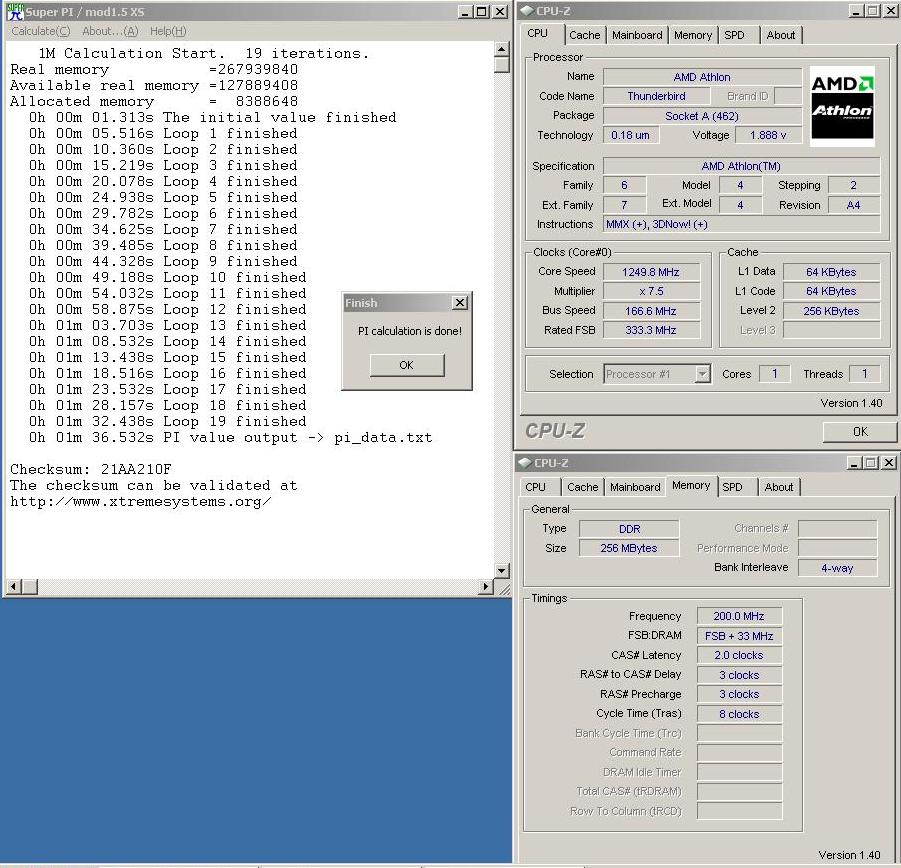
Task: Click the Cores value field
Action: 775,374
